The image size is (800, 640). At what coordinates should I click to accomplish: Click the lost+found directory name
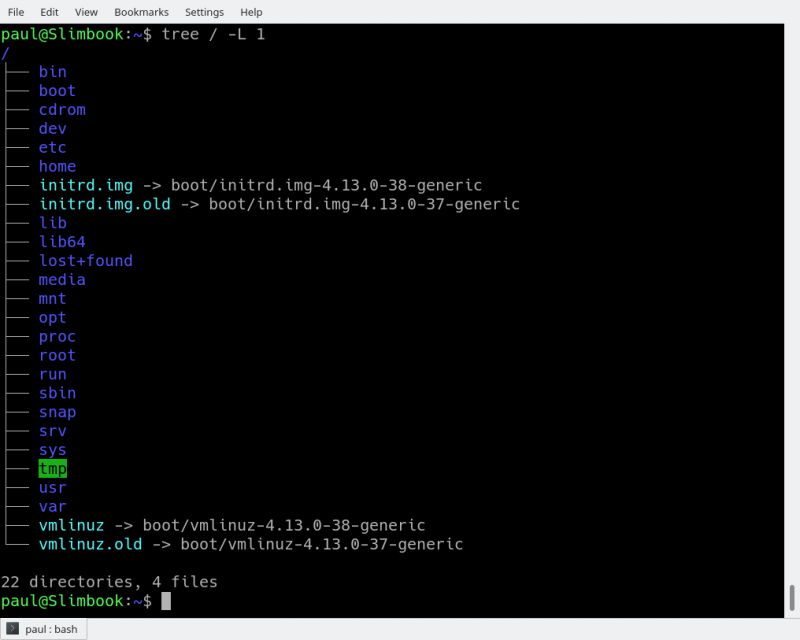coord(85,261)
